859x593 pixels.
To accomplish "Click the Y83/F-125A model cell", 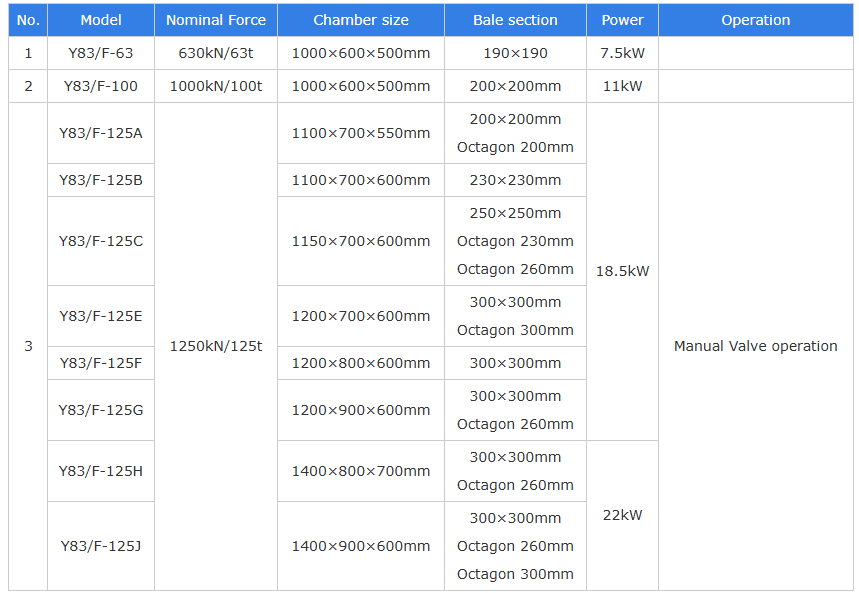I will [x=101, y=133].
